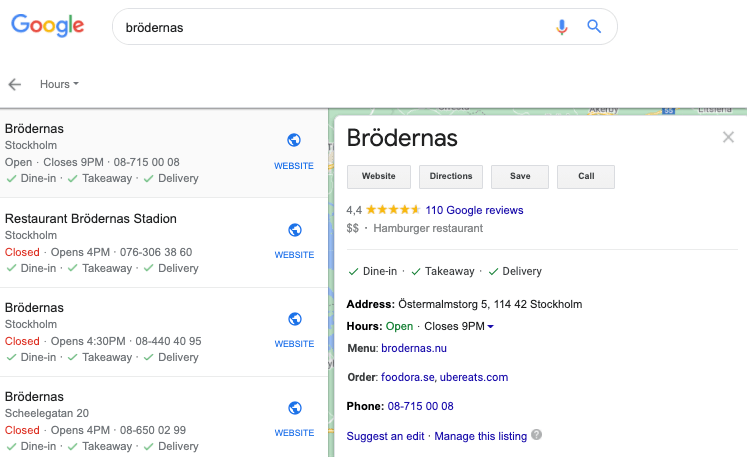Go back with the left arrow icon
747x457 pixels.
tap(15, 84)
